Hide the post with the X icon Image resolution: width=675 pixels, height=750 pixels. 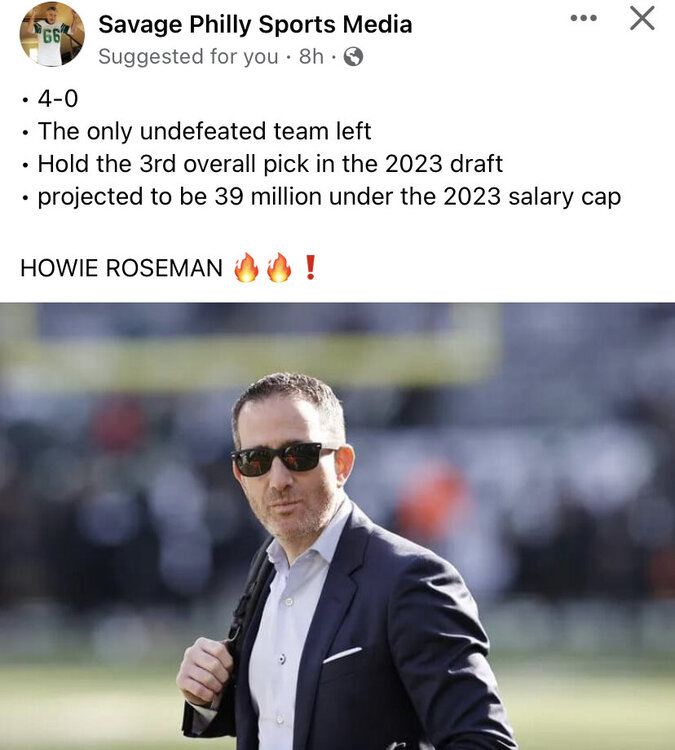point(642,19)
